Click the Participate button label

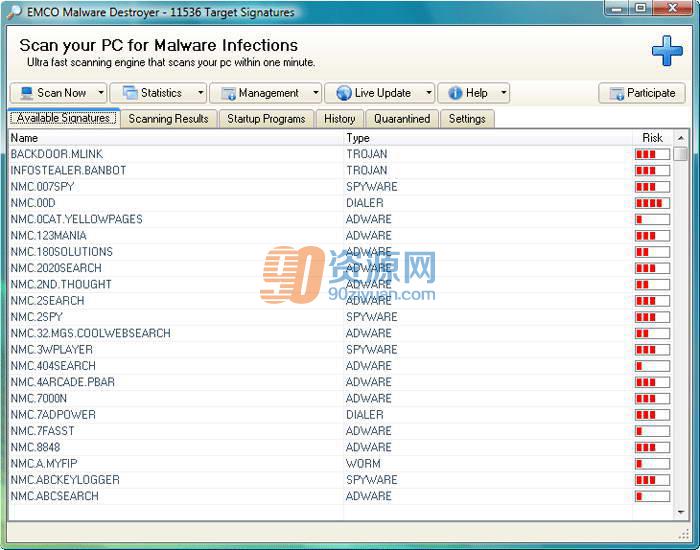pos(651,93)
